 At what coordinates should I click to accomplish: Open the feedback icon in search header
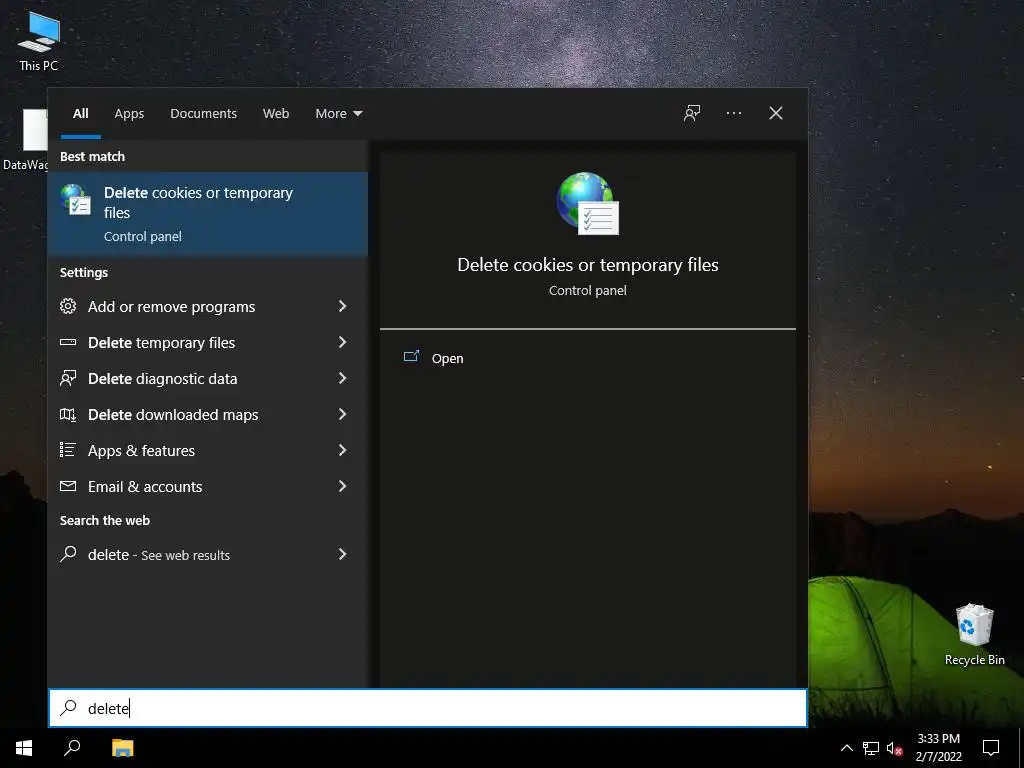[692, 113]
